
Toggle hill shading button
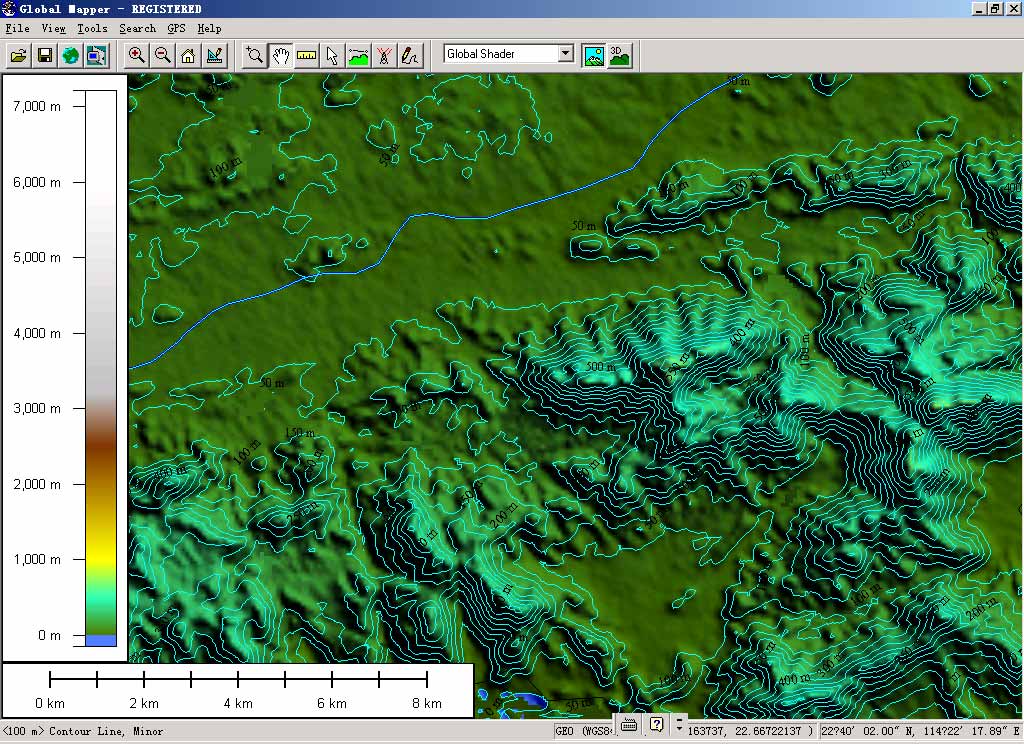[594, 55]
